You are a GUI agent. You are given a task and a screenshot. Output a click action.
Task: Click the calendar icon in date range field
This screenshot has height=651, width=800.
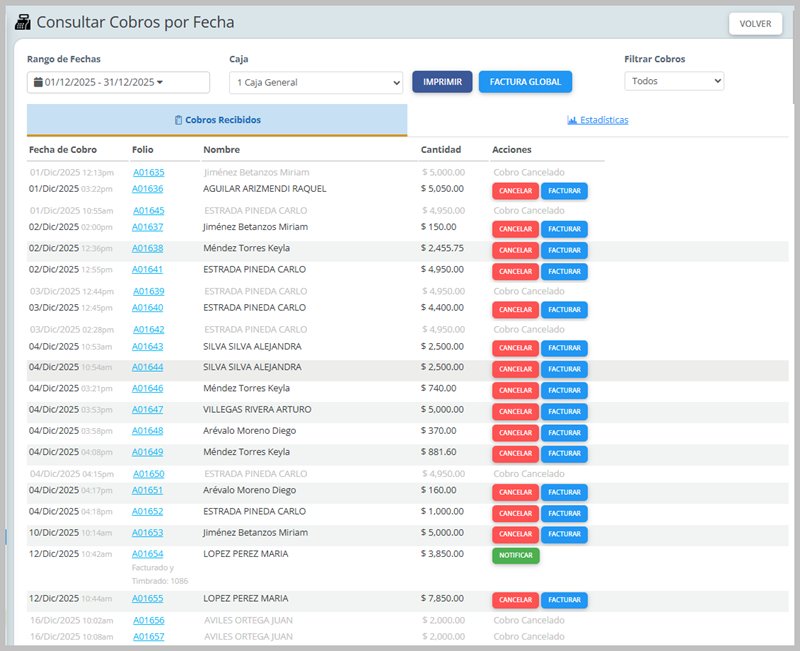[x=38, y=82]
